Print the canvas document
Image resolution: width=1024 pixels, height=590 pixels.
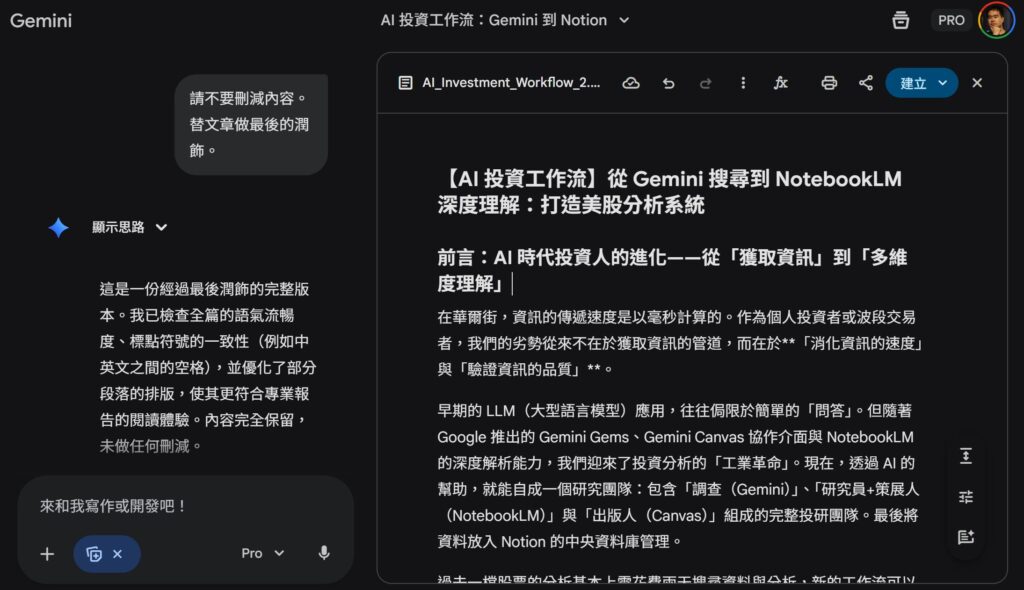(829, 83)
